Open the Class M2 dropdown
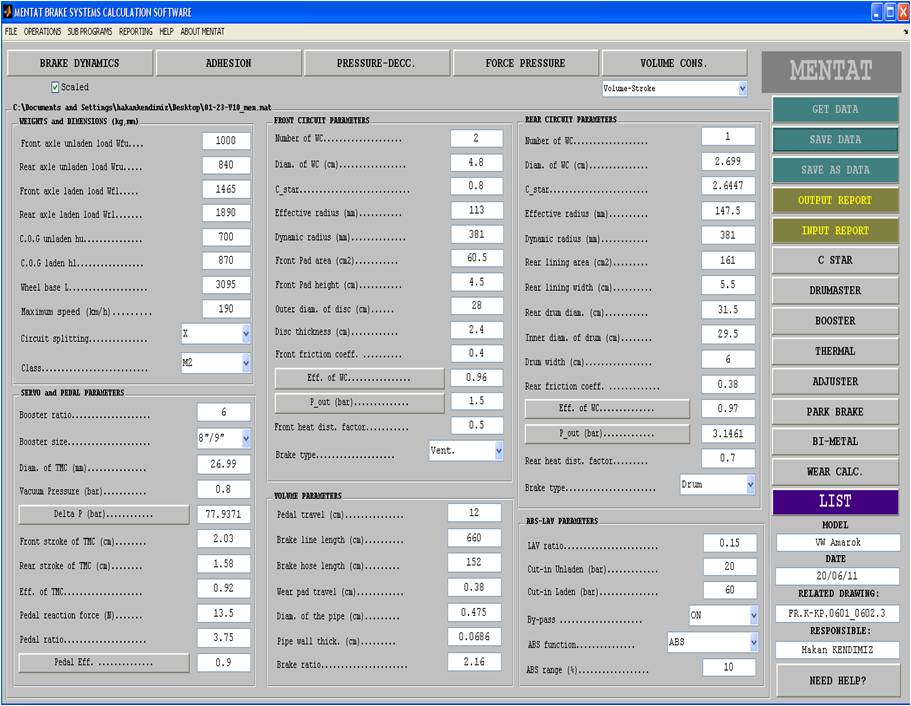911x706 pixels. pos(216,364)
